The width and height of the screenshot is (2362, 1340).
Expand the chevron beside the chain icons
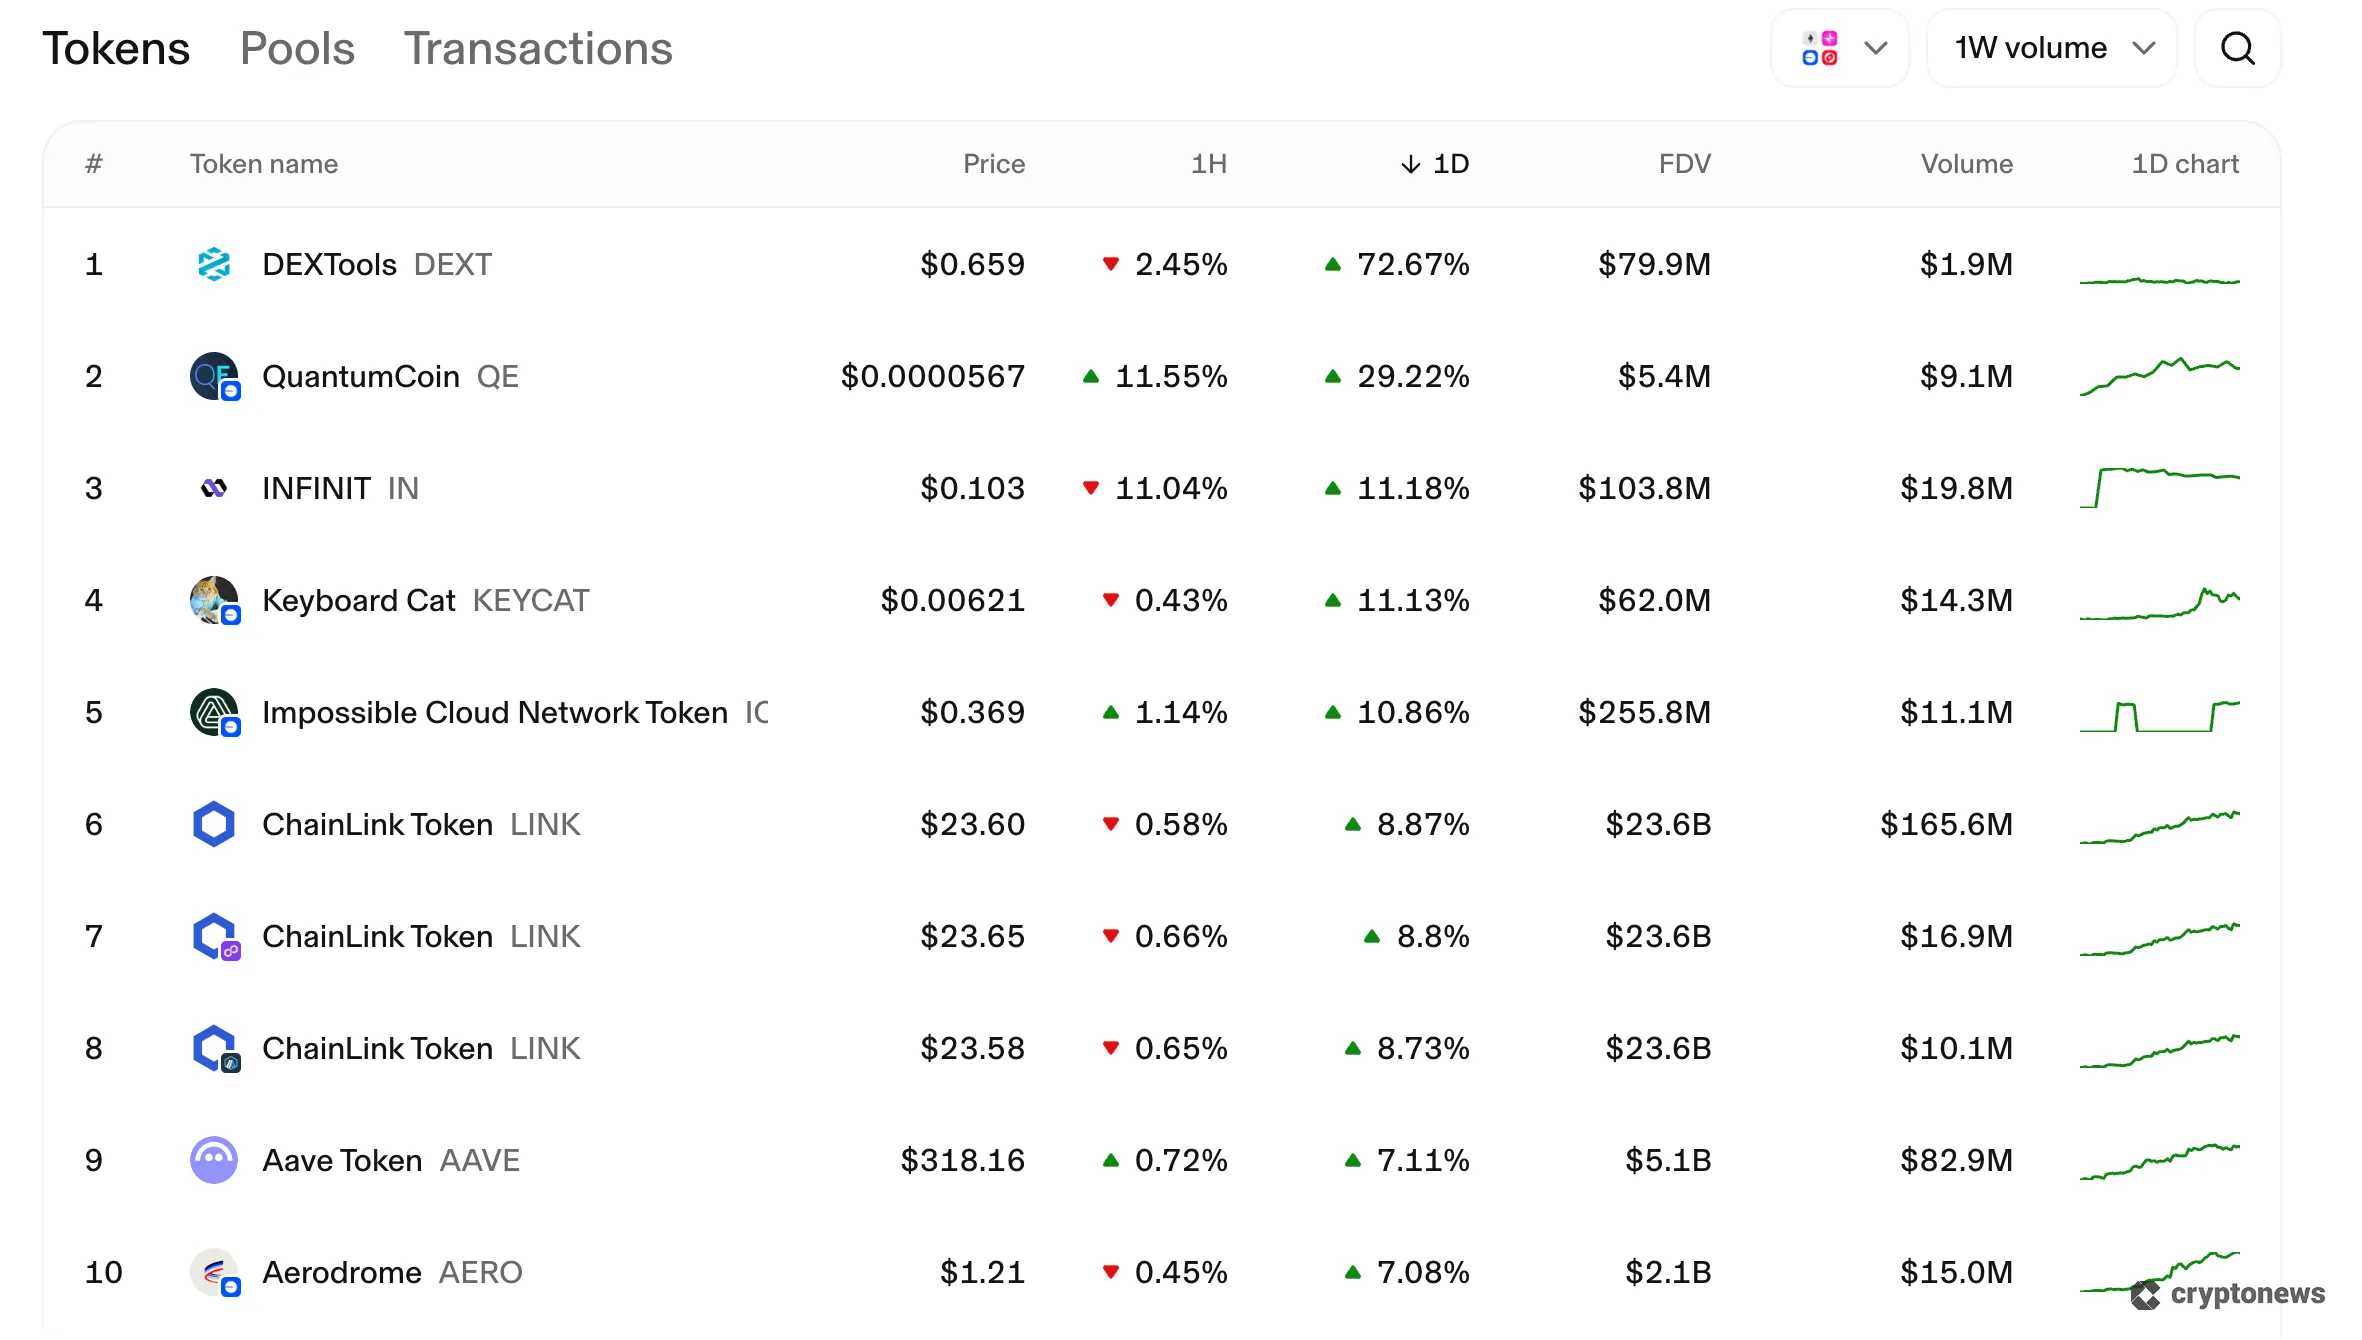coord(1876,47)
